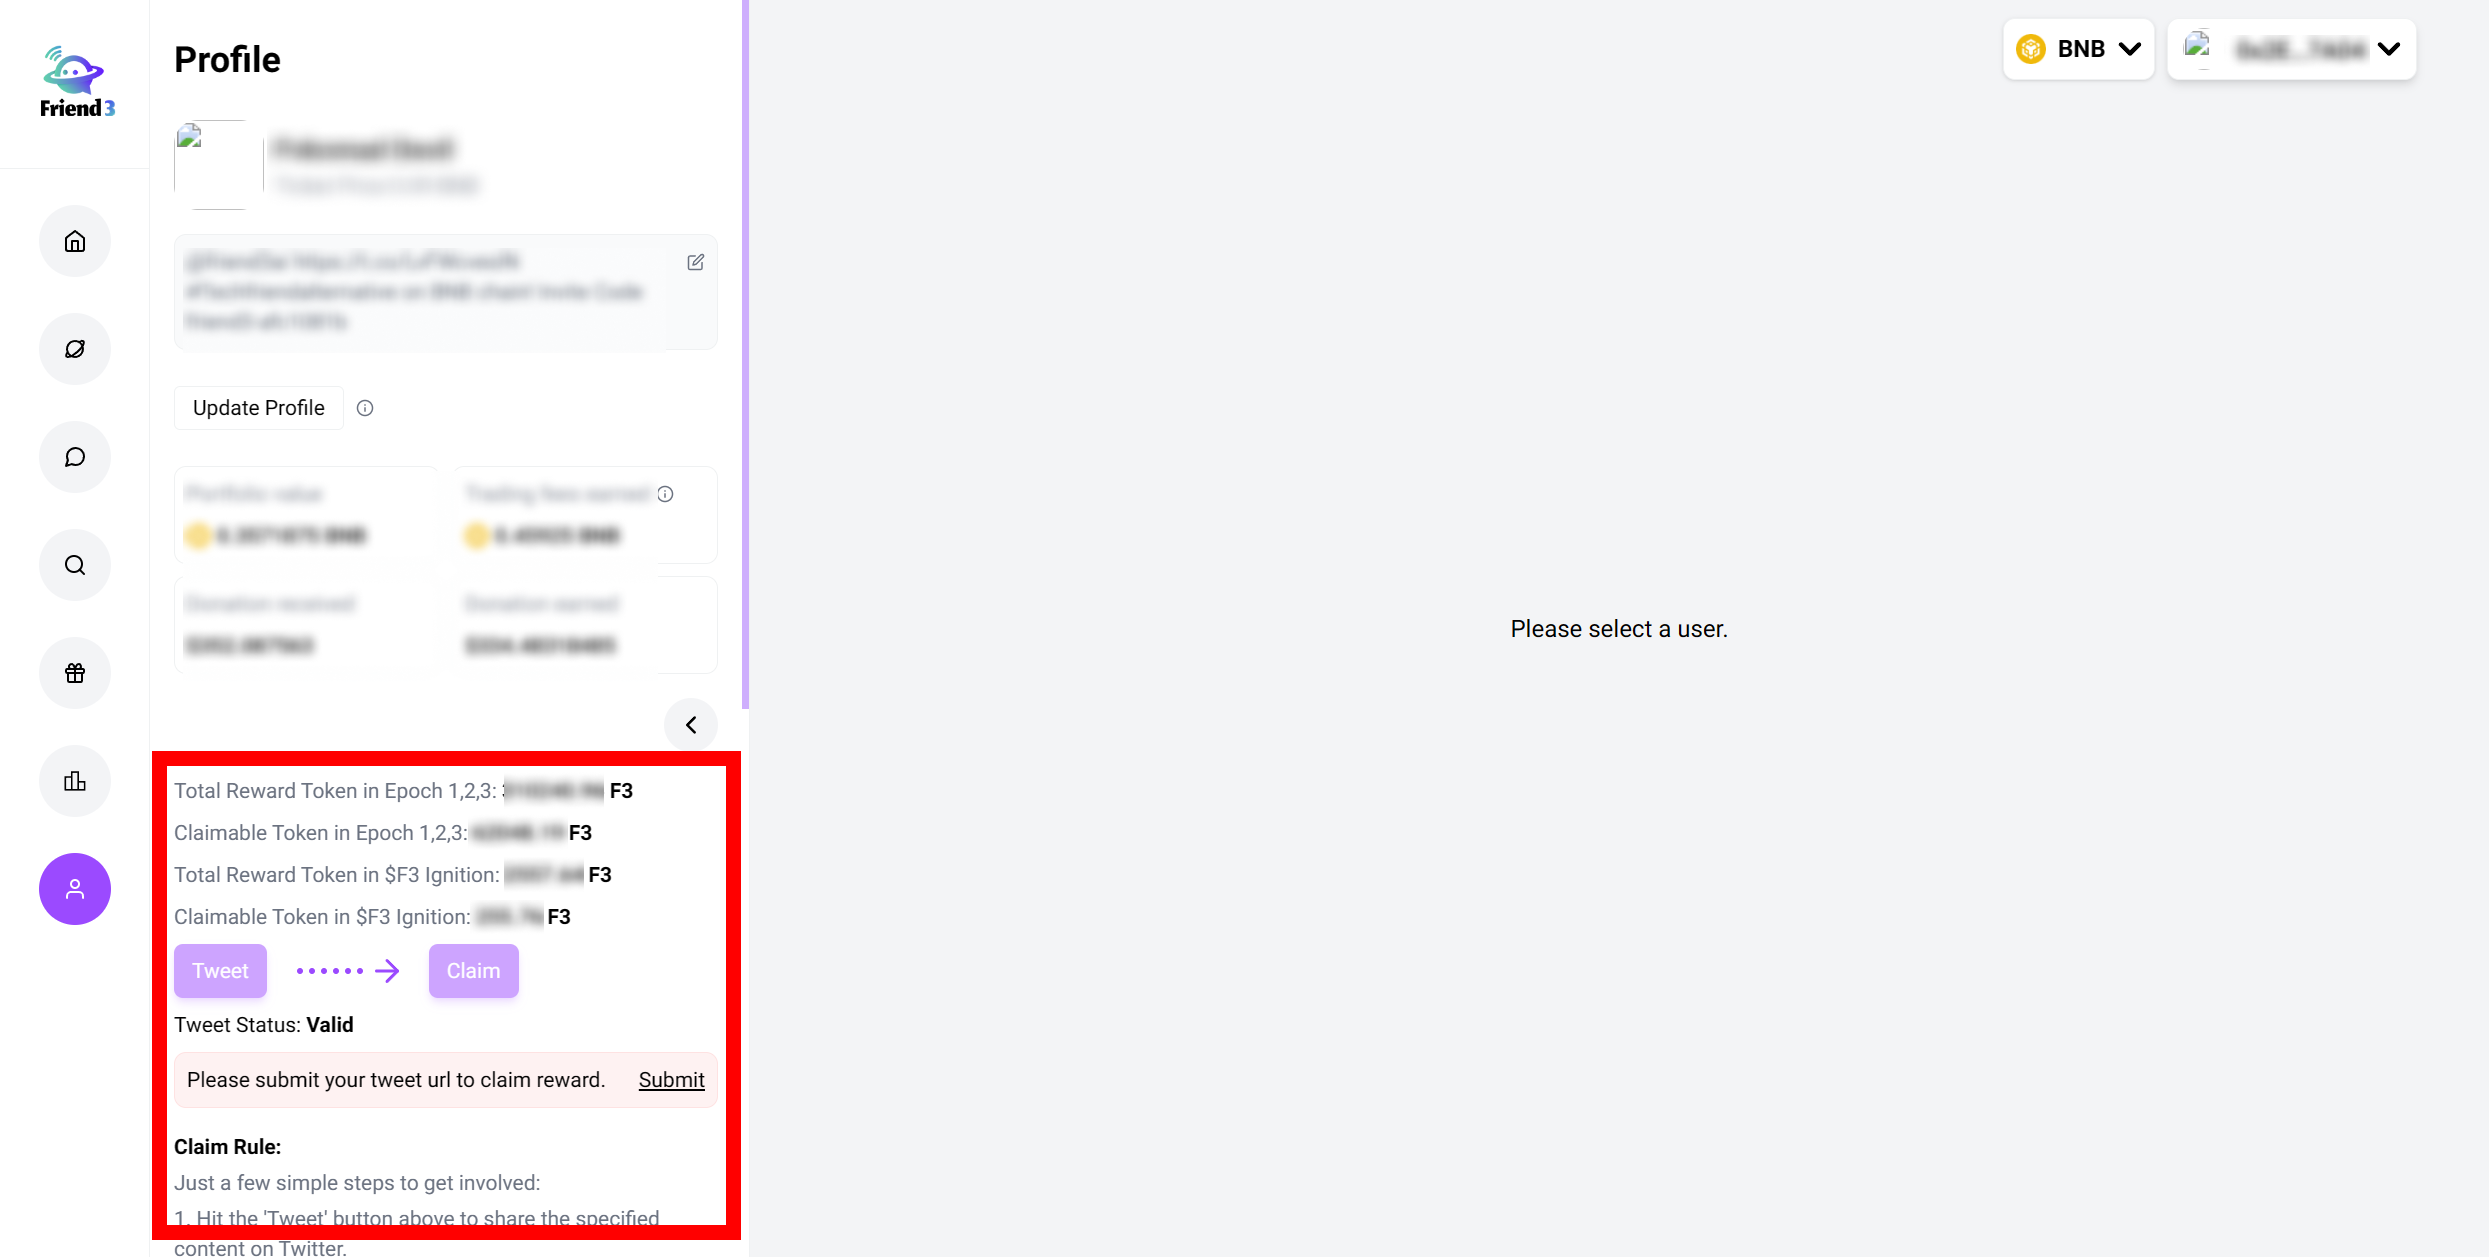Expand the BNB network dropdown

[x=2078, y=49]
